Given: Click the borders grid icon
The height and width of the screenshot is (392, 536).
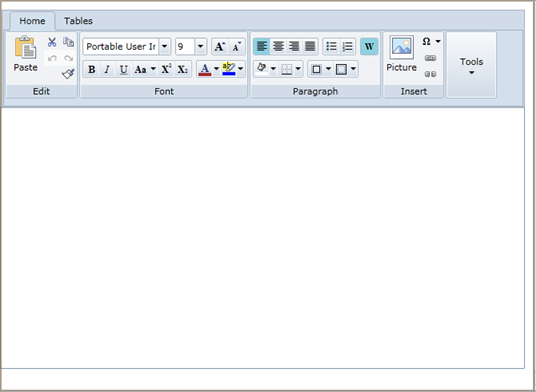Looking at the screenshot, I should (x=286, y=69).
